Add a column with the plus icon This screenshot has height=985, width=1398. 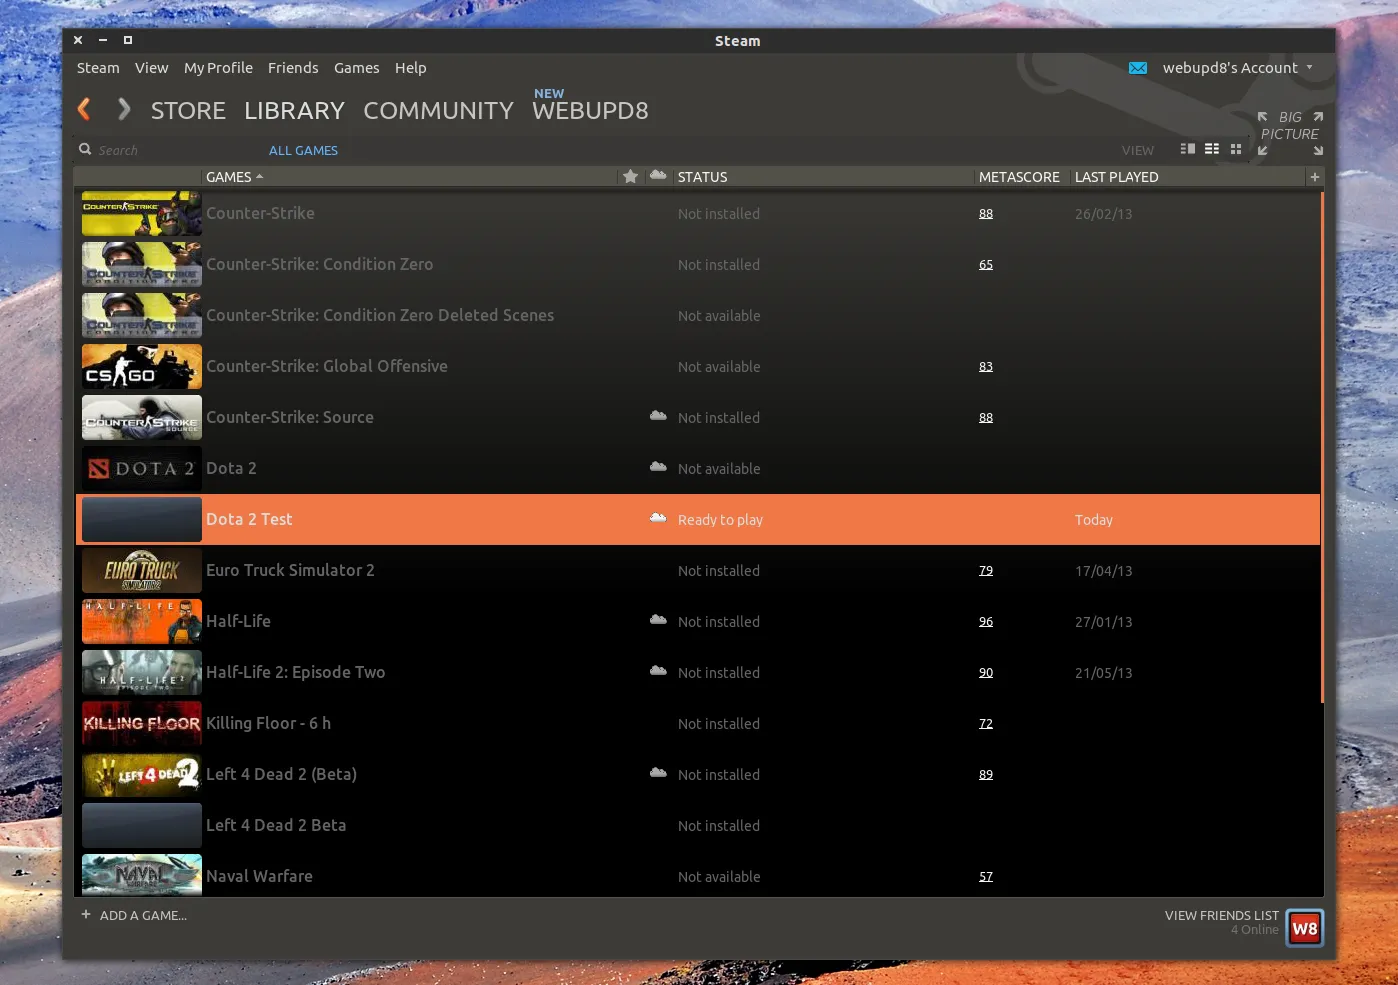coord(1315,176)
